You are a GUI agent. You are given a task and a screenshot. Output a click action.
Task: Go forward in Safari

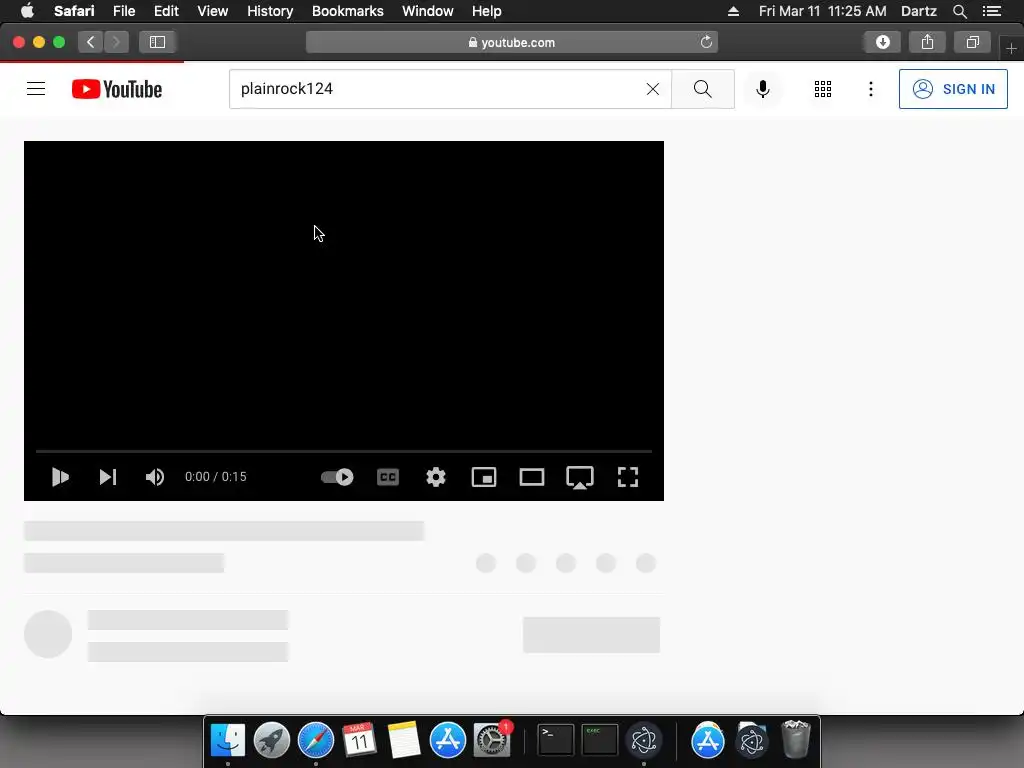click(x=116, y=42)
